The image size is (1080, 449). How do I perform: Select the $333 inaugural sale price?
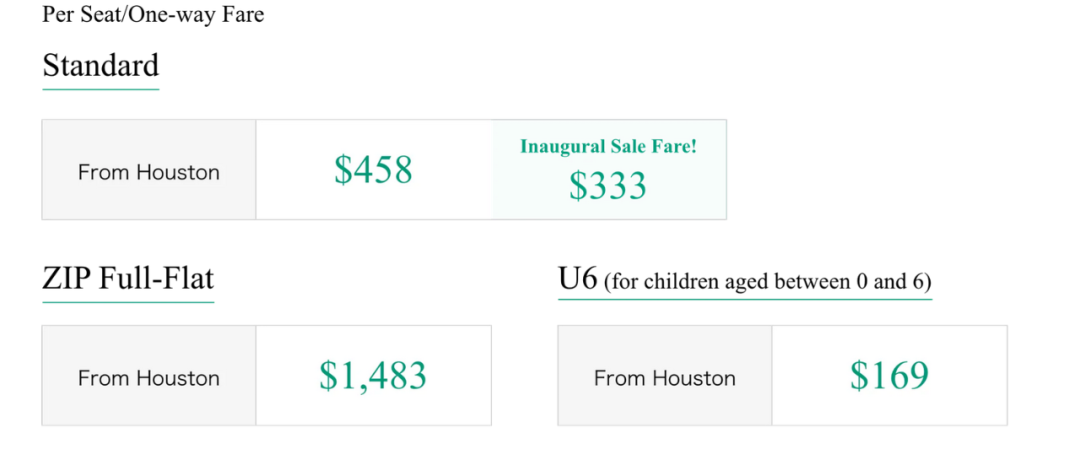point(608,186)
